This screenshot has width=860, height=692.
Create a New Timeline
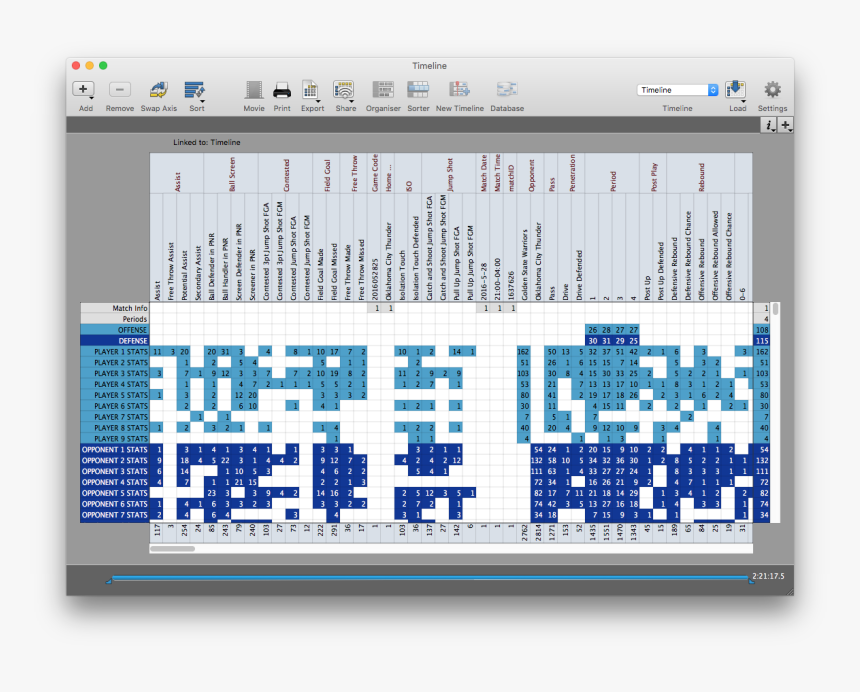point(459,91)
